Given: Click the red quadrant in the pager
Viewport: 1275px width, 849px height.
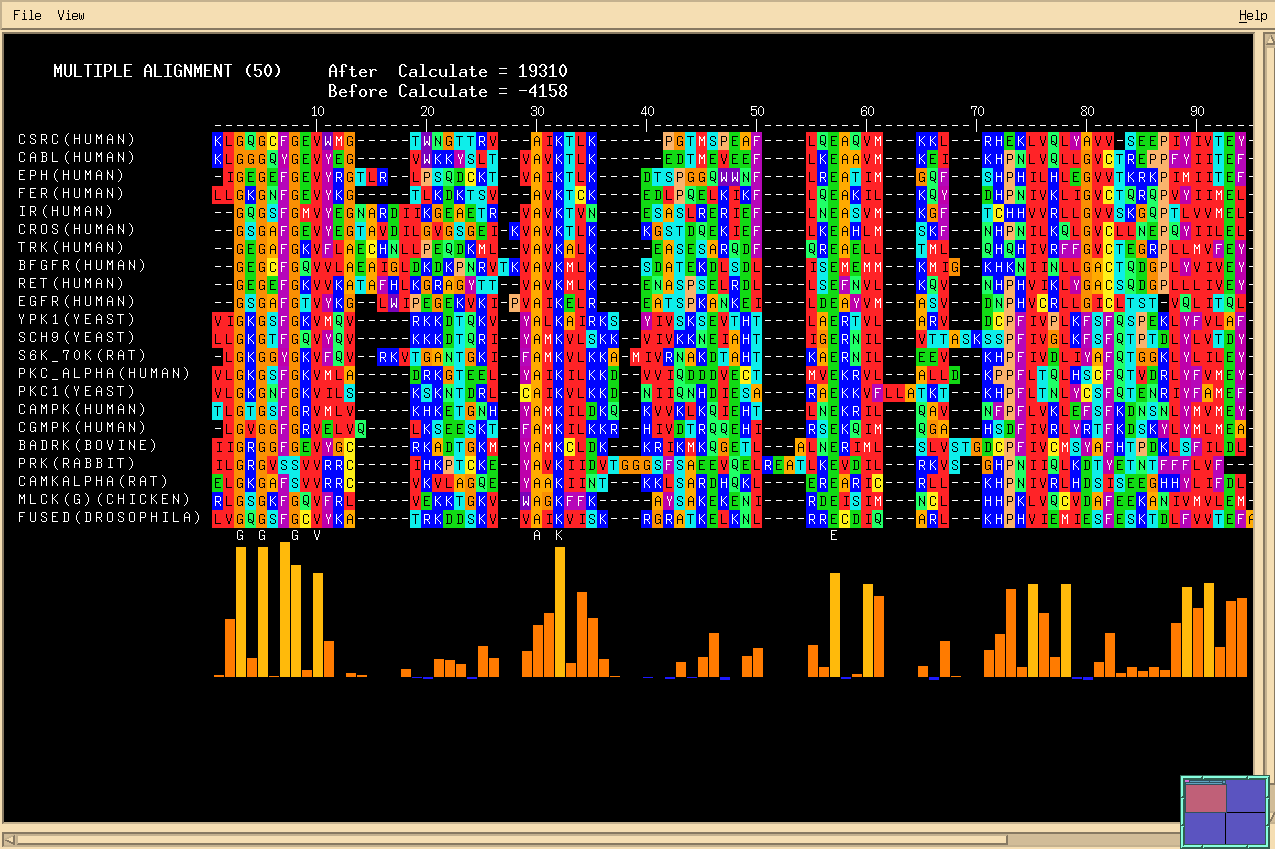Looking at the screenshot, I should [x=1205, y=797].
